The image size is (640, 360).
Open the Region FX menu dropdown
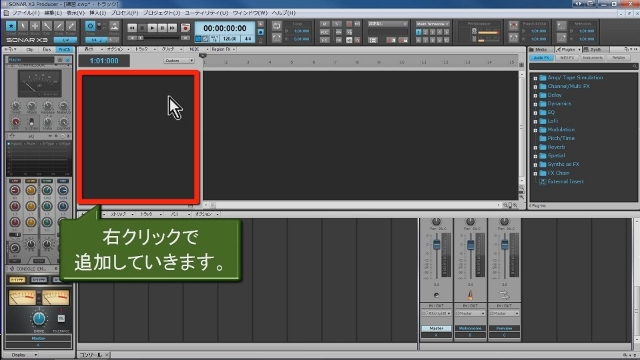223,49
